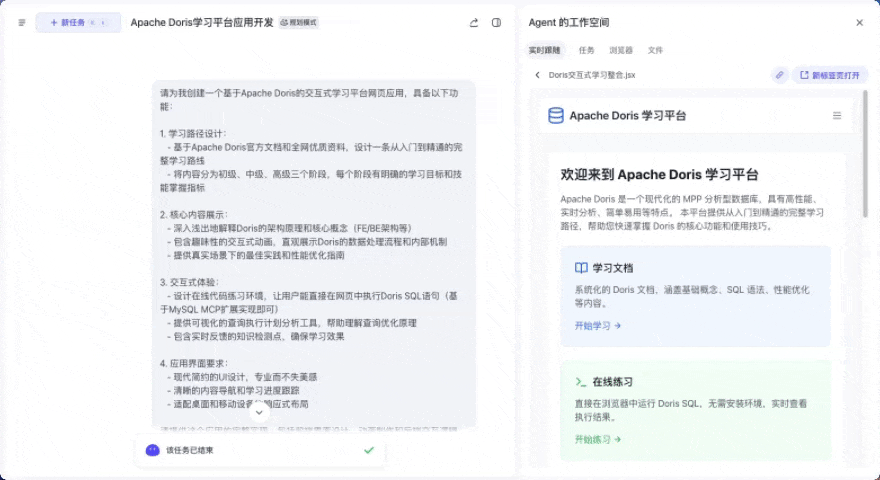Click the 新任务 button

pos(78,22)
